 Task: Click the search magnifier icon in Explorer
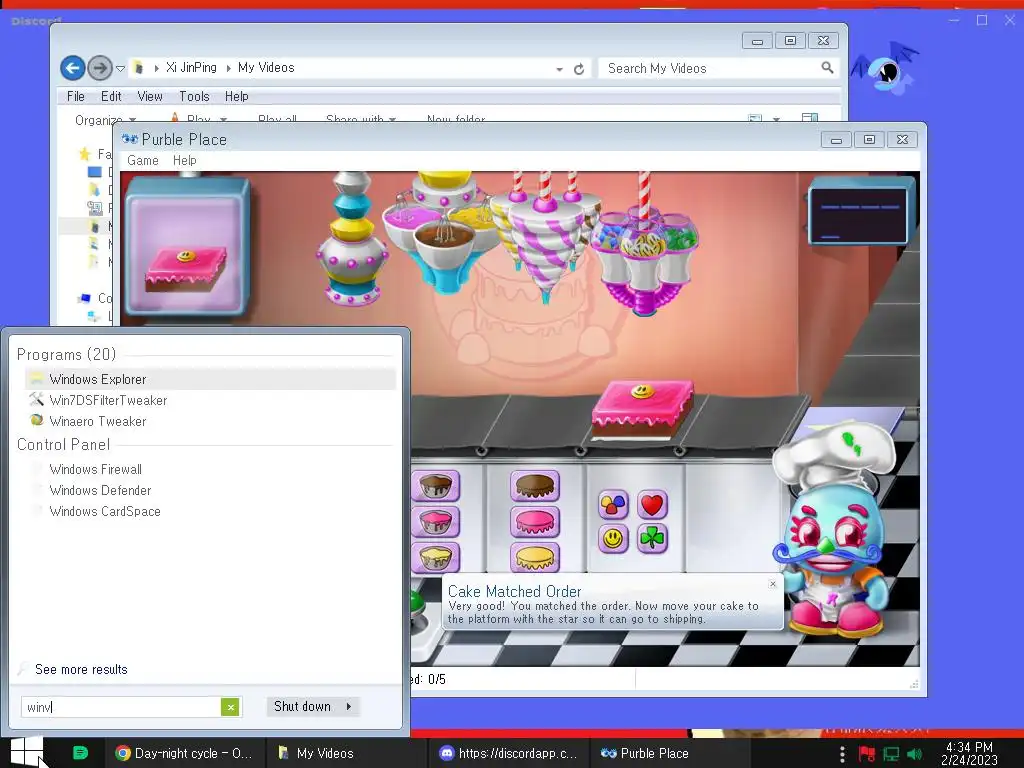(x=827, y=67)
